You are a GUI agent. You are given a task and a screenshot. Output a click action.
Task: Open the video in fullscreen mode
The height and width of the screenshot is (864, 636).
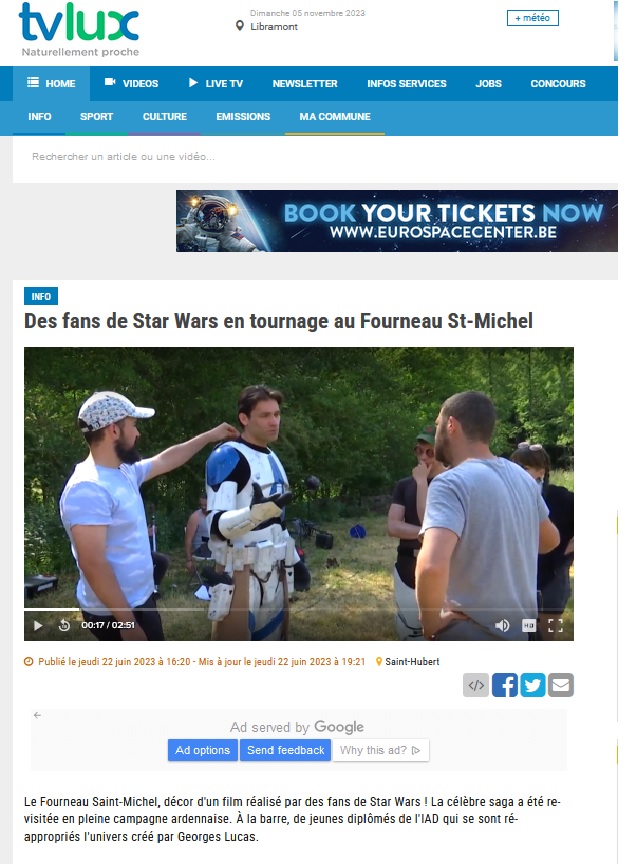tap(555, 625)
